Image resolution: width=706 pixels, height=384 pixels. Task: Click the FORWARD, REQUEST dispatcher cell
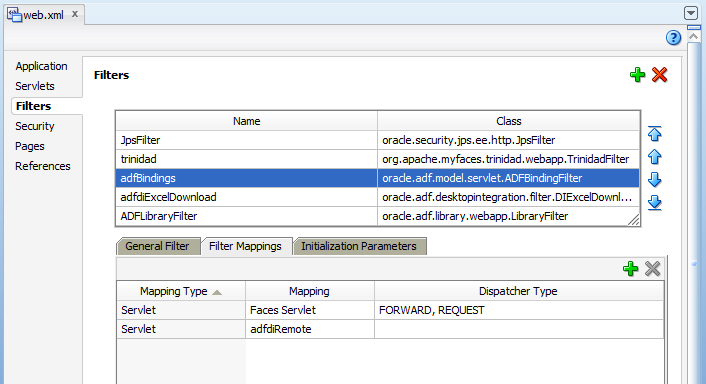[519, 310]
